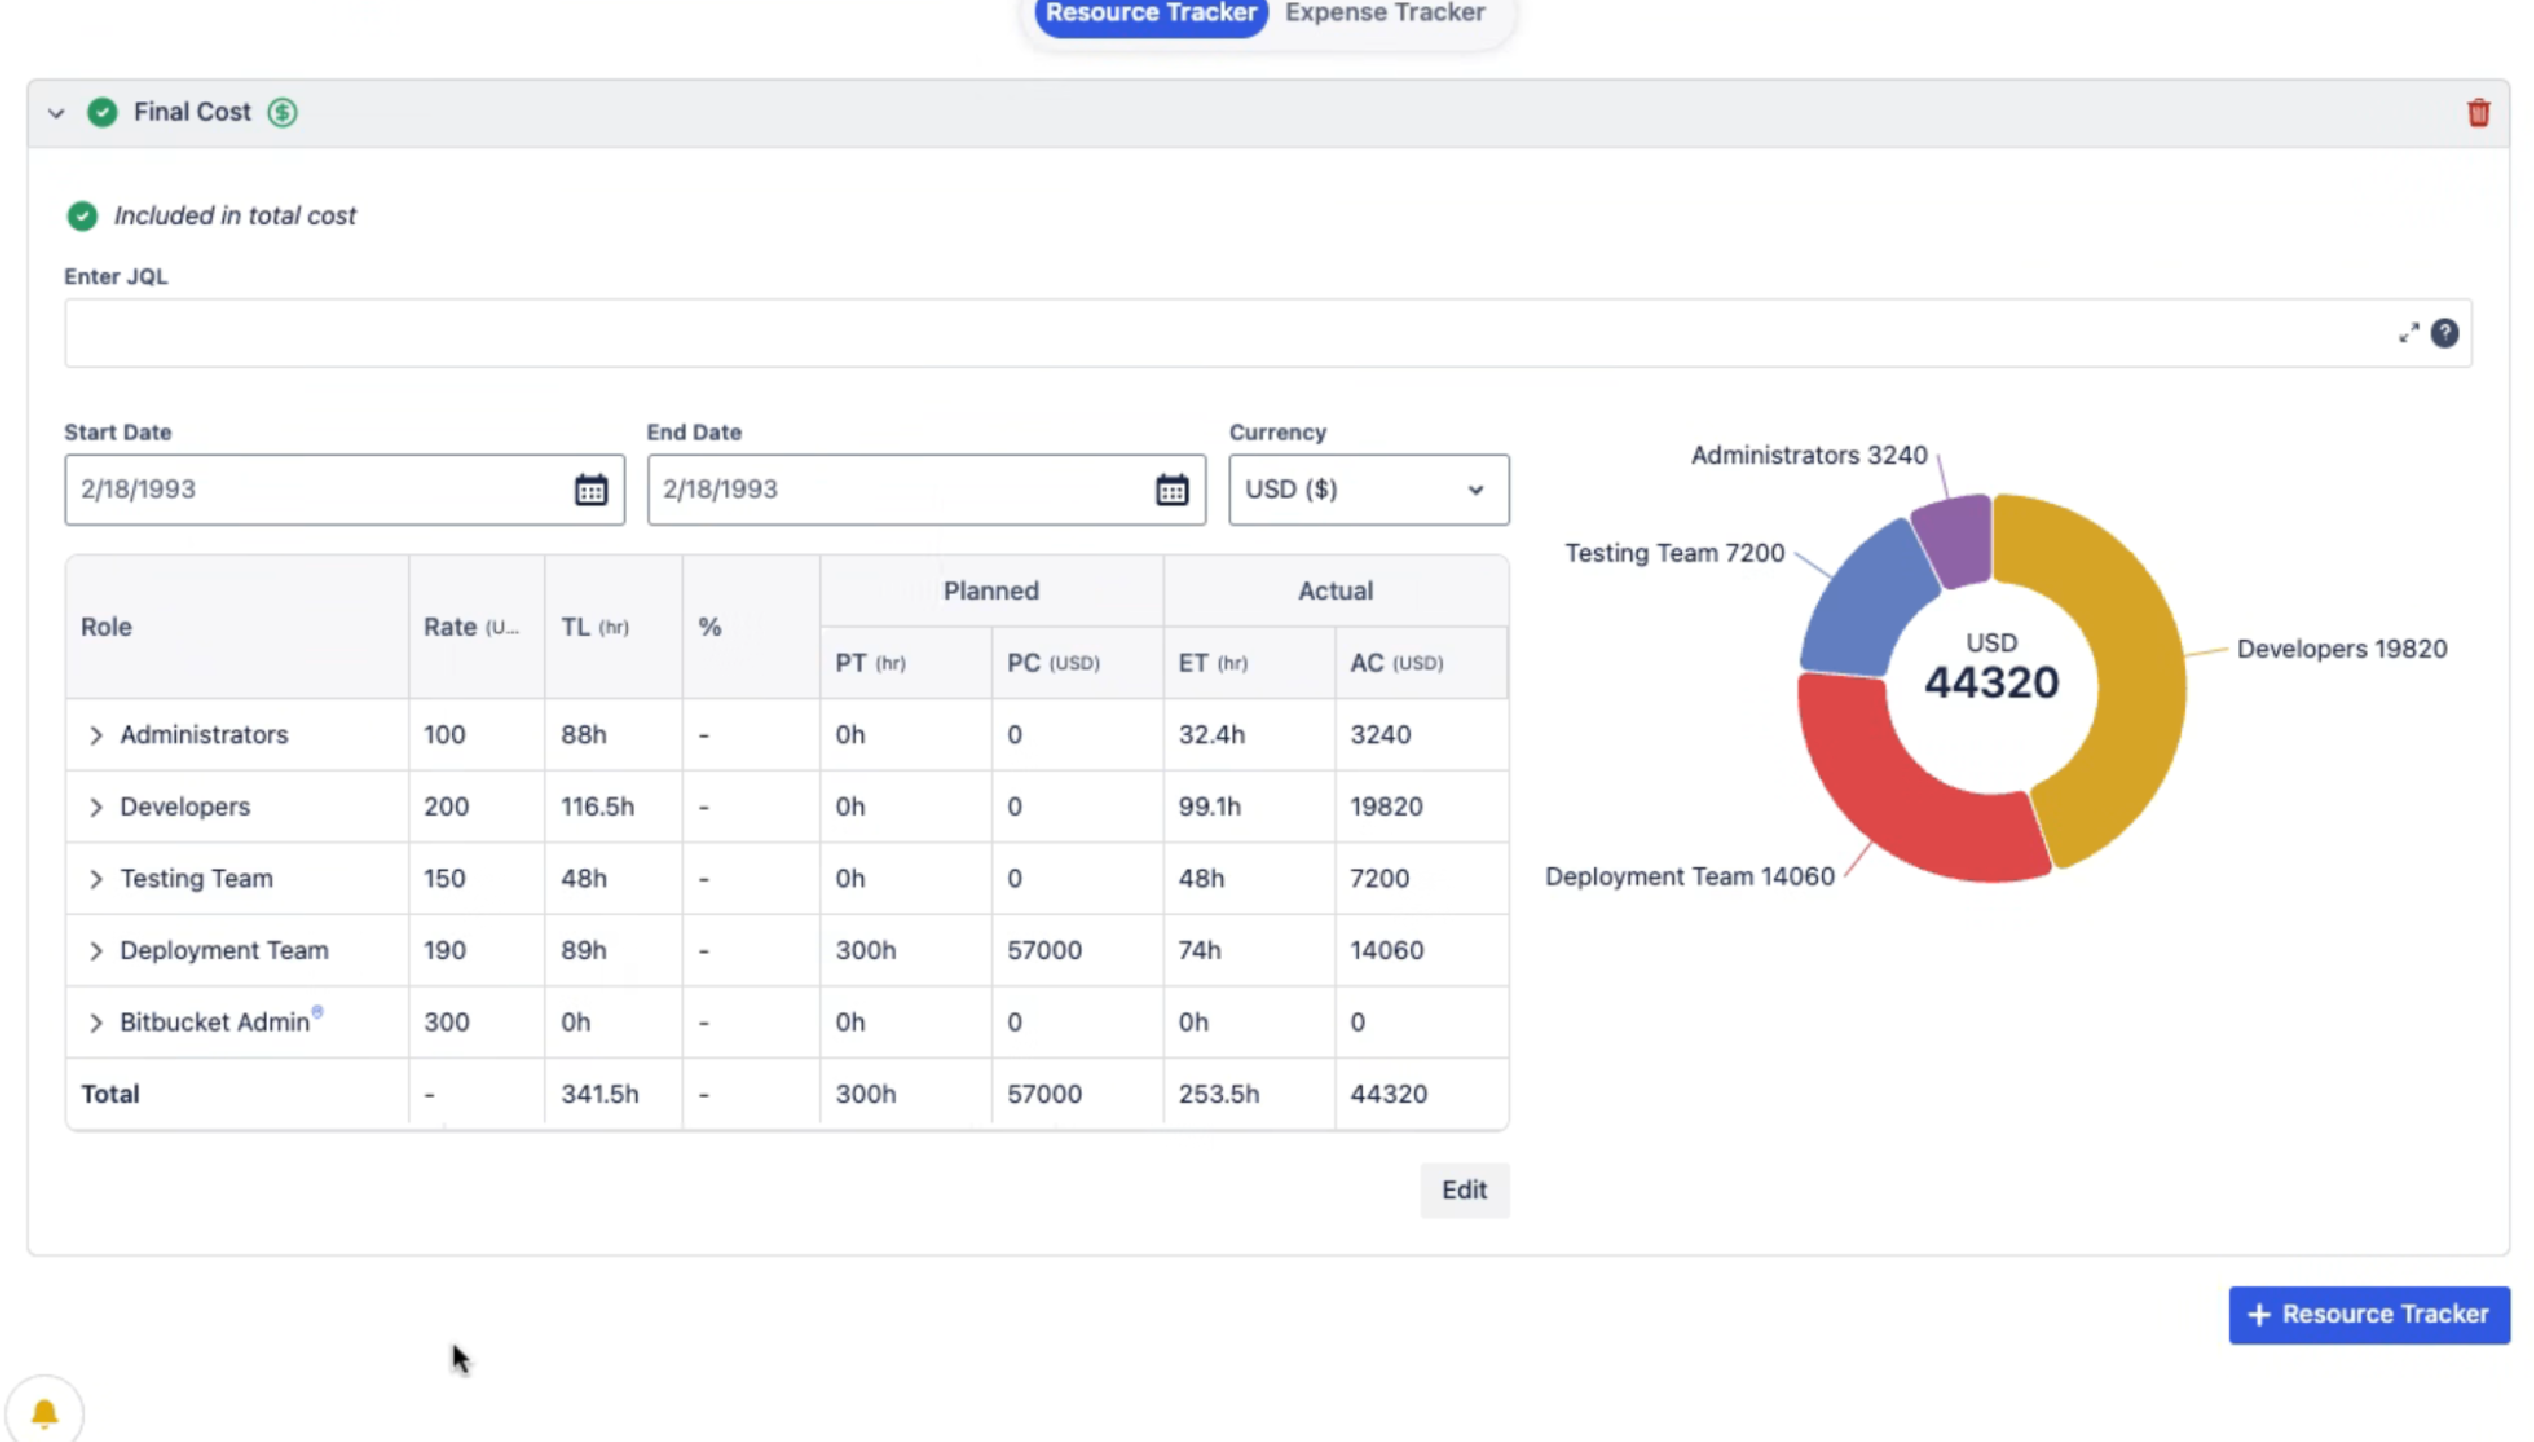Select the Resource Tracker tab

[1150, 13]
